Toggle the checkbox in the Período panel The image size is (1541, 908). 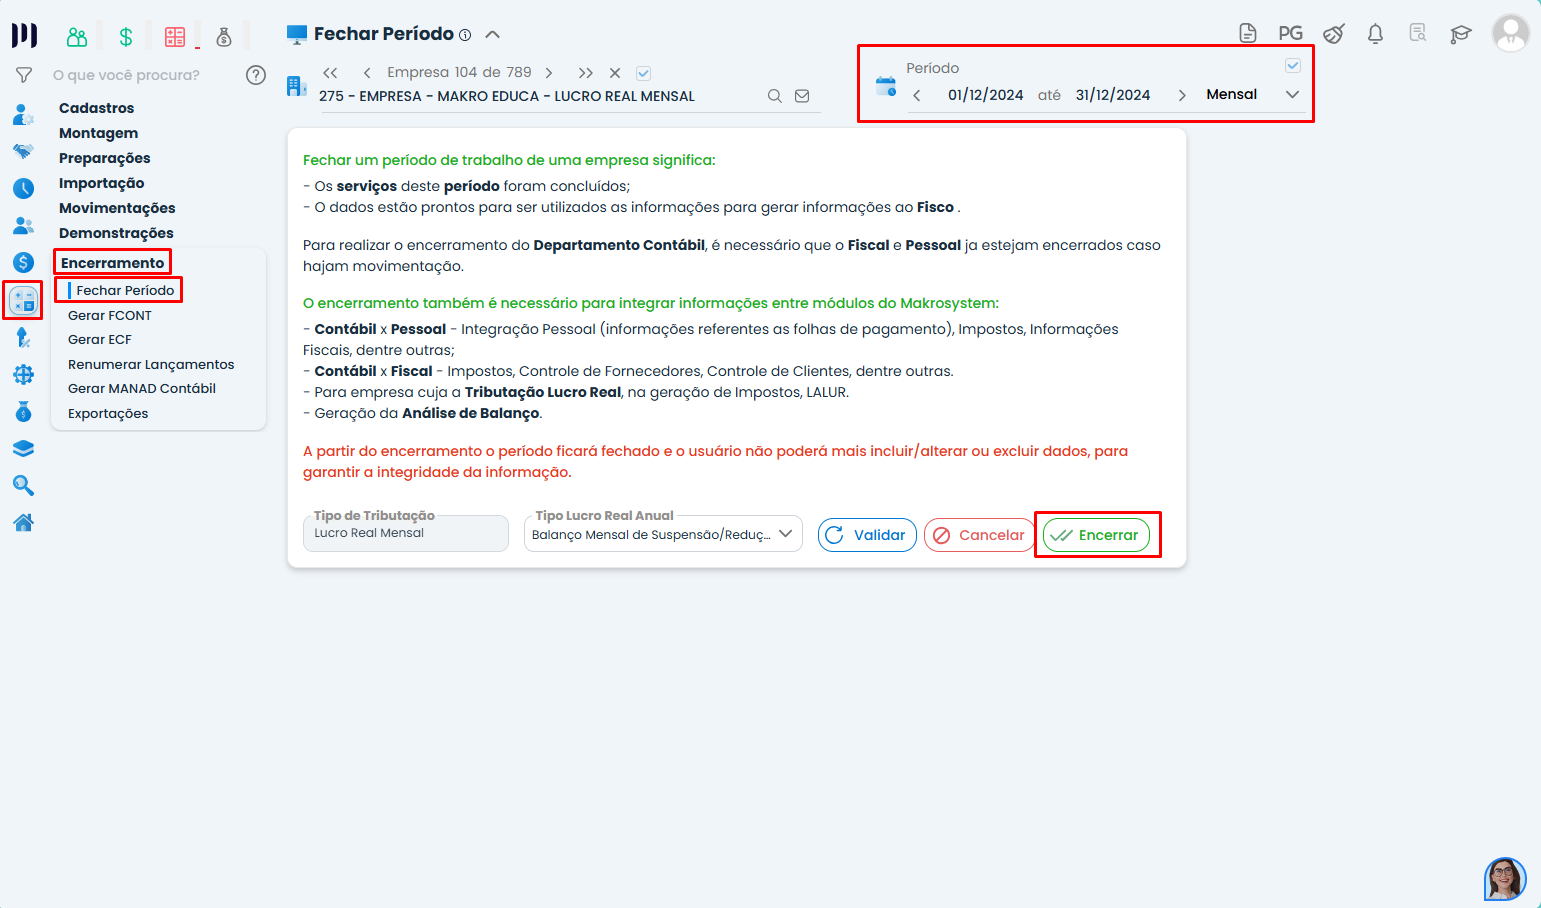pos(1293,65)
